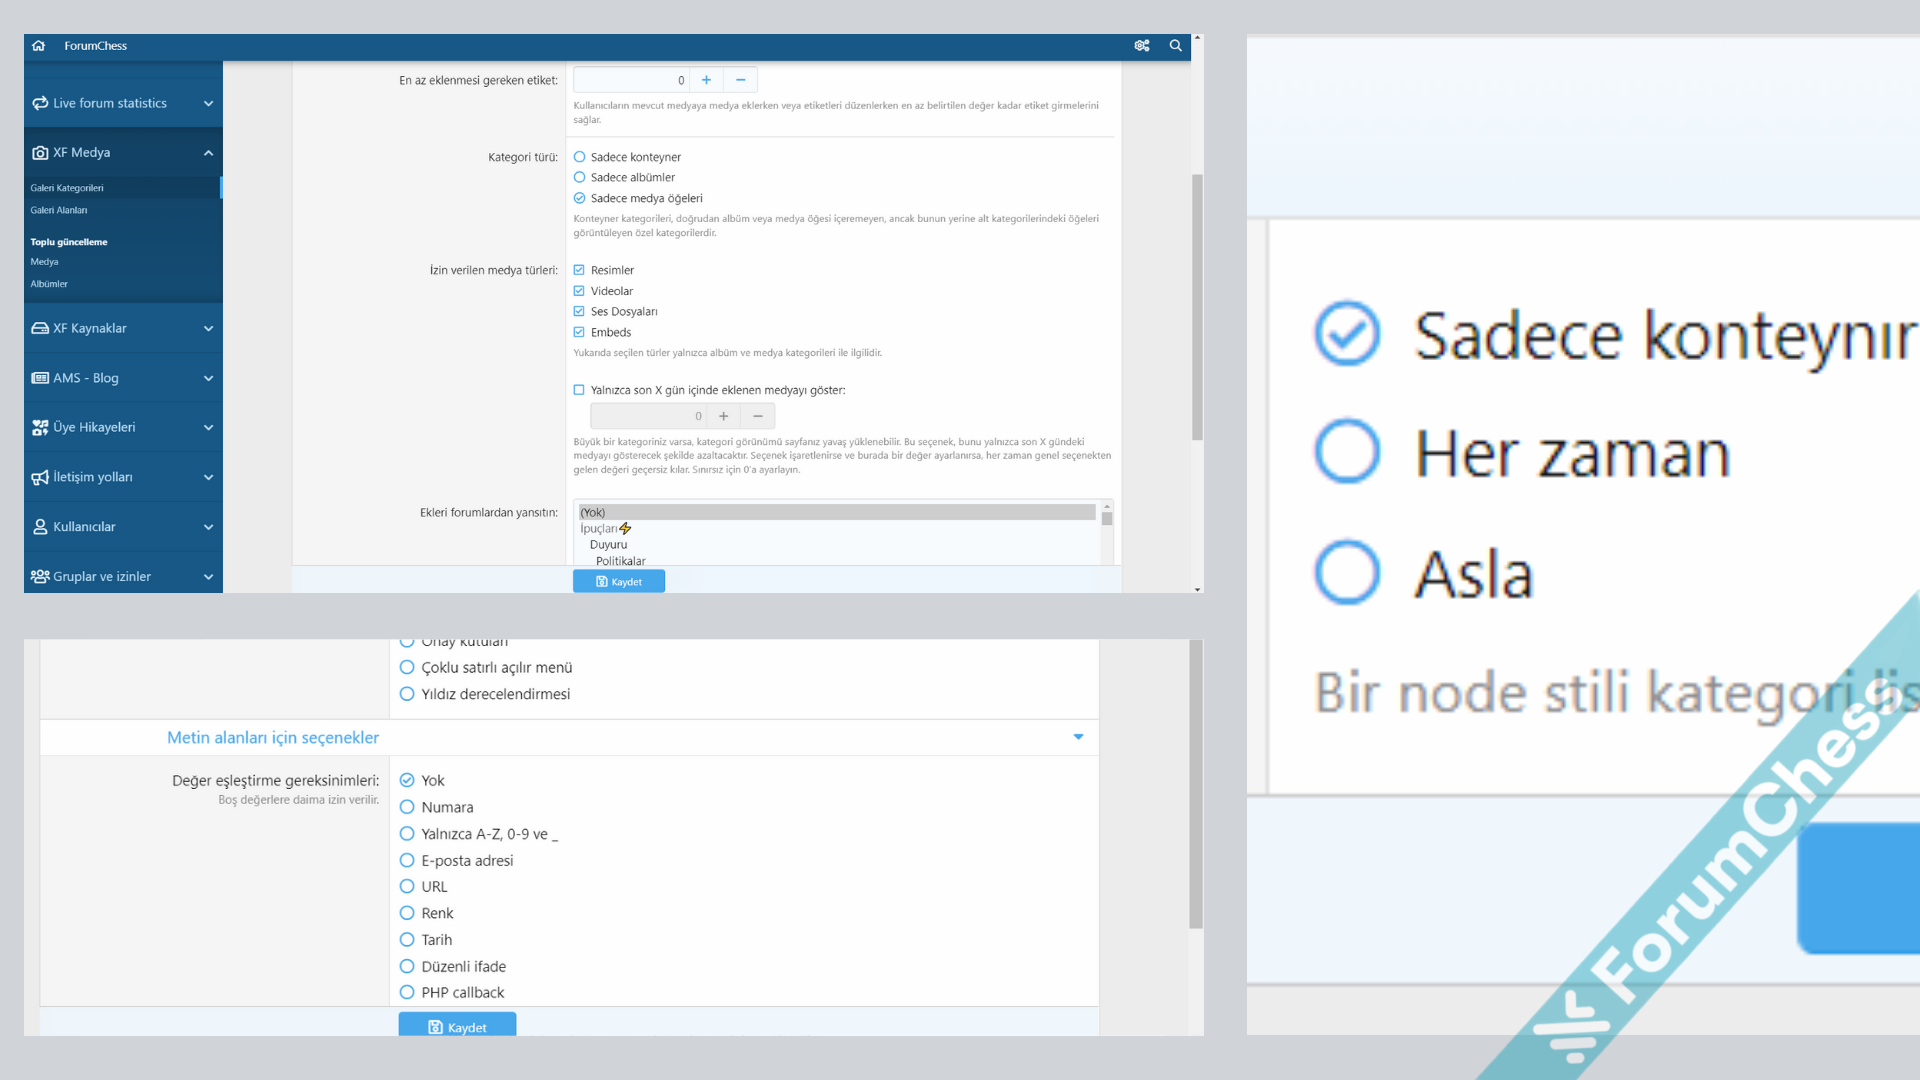
Task: Click the Kullanıcılar user icon
Action: click(x=40, y=527)
